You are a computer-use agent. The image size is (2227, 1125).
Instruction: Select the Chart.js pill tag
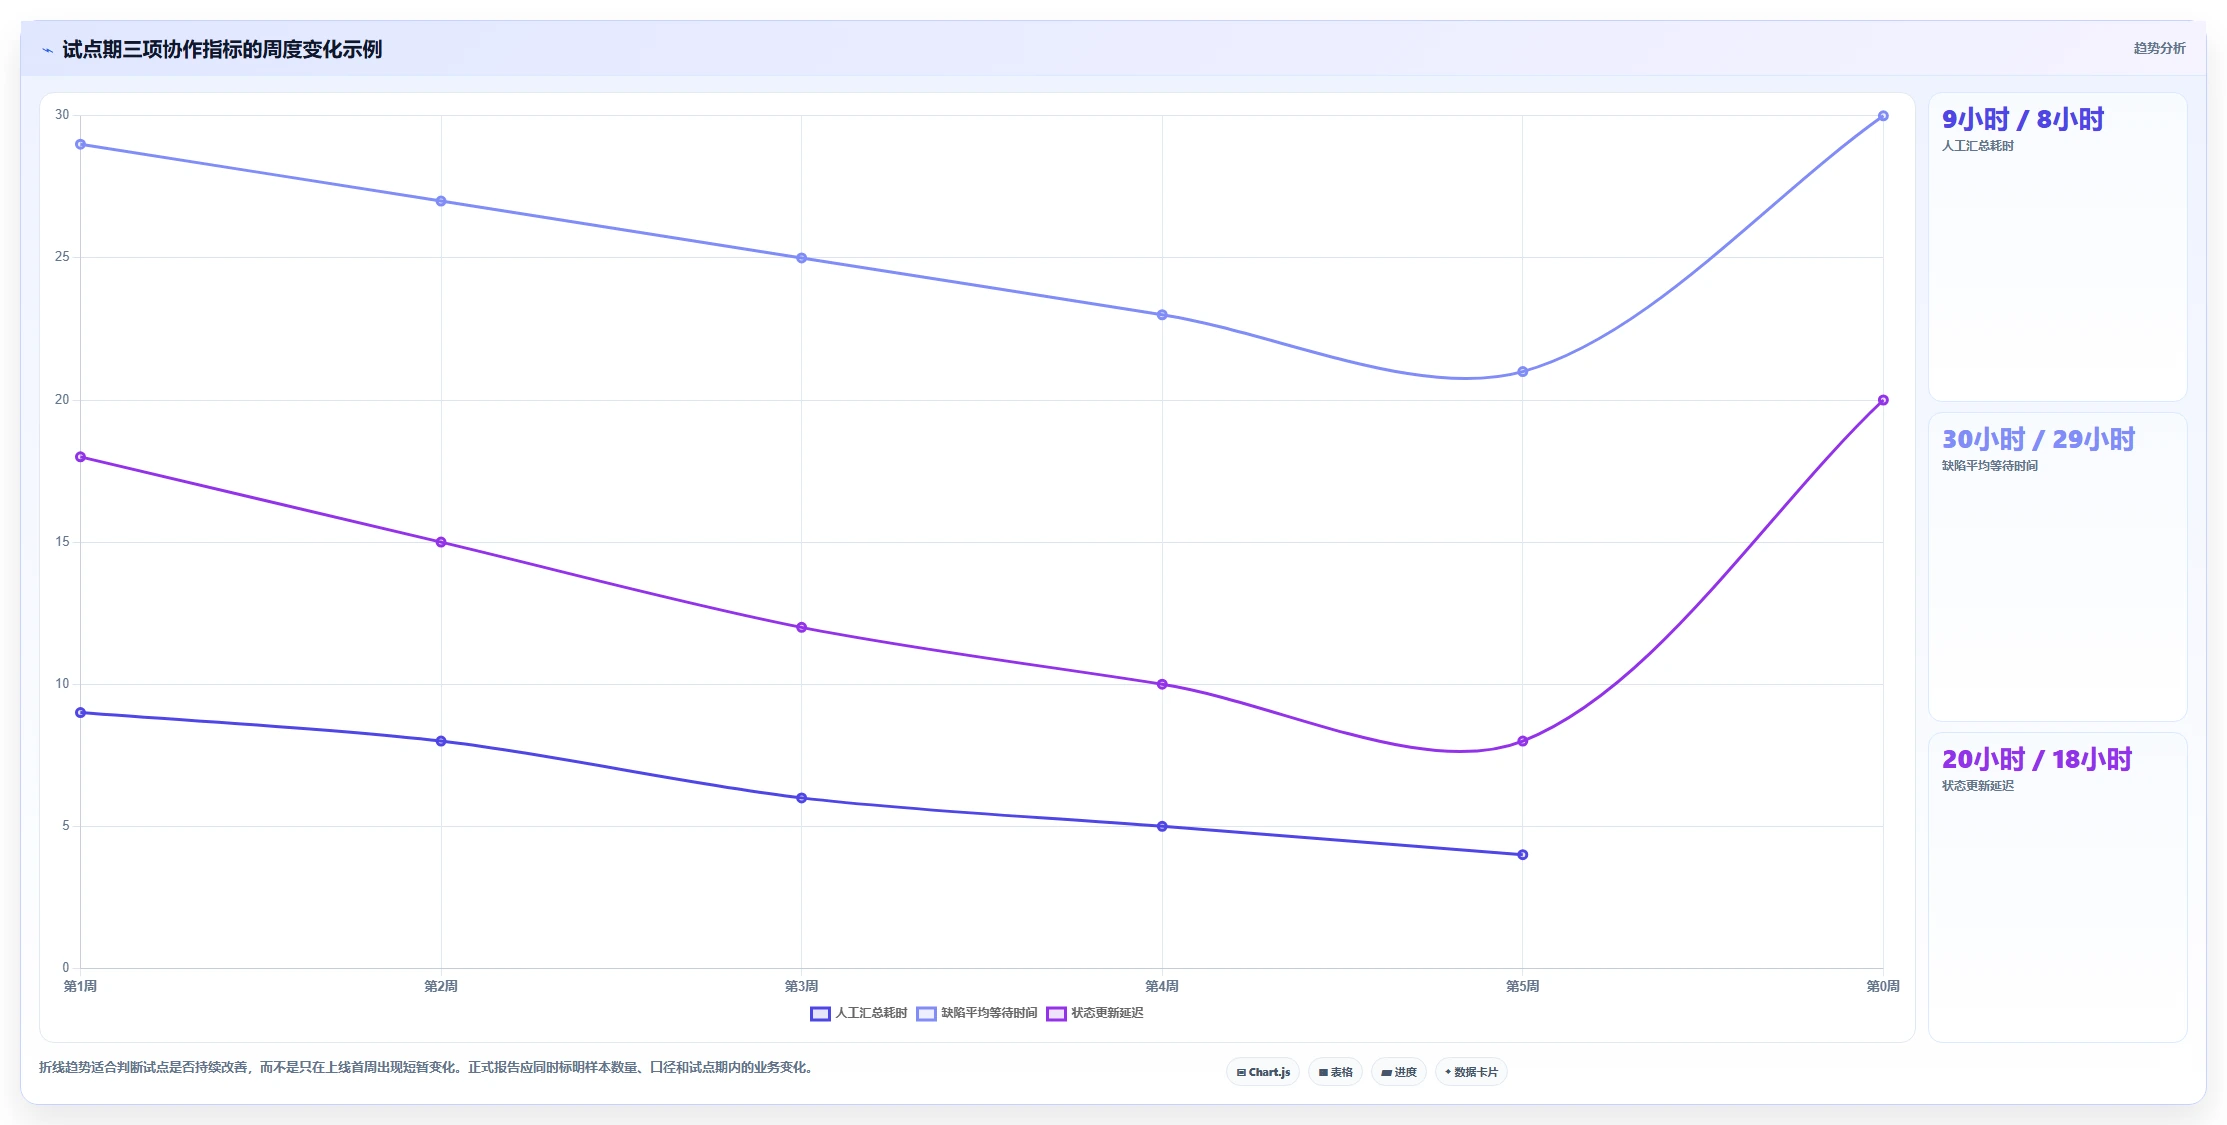(x=1263, y=1072)
